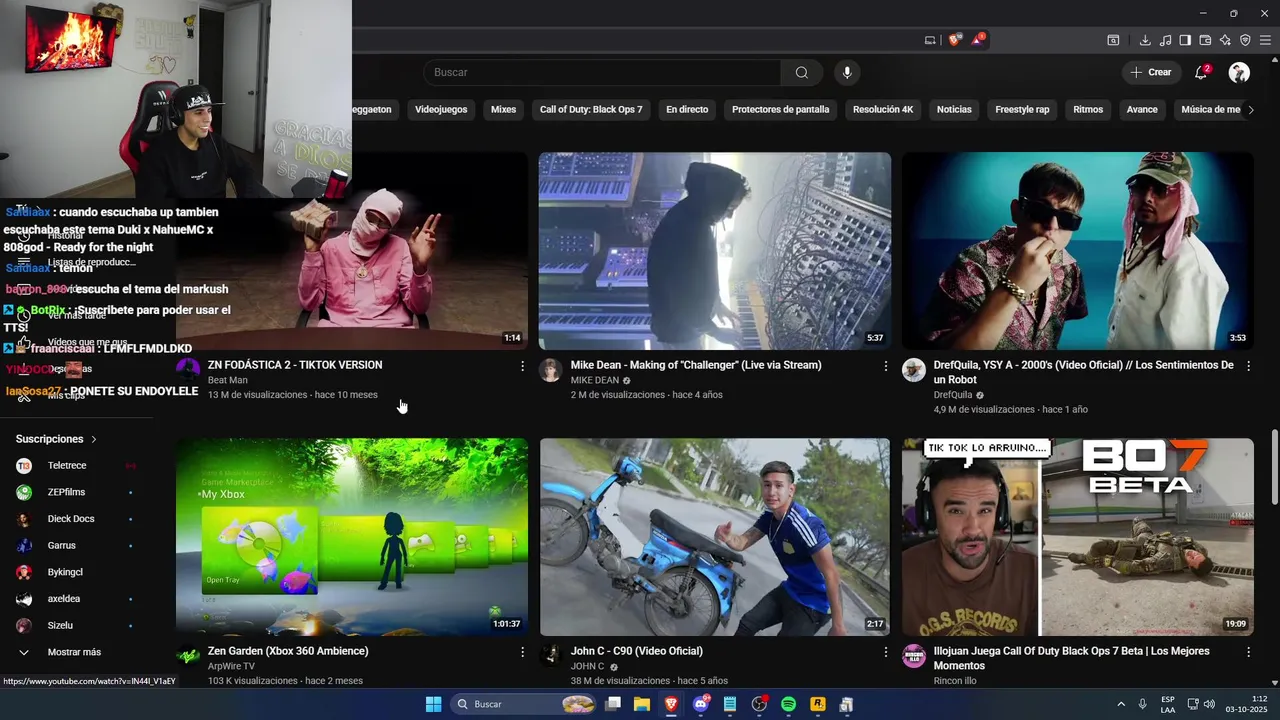Click the YouTube search magnifier button
Viewport: 1280px width, 720px height.
802,72
